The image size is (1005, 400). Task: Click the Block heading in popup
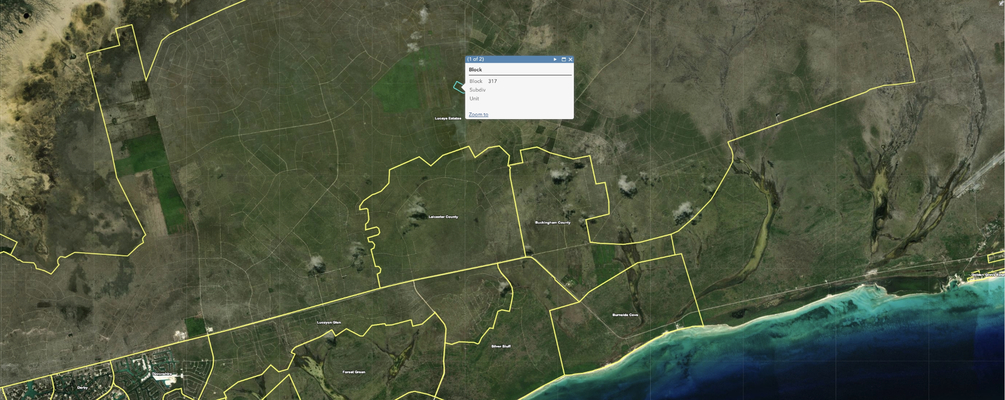[475, 70]
